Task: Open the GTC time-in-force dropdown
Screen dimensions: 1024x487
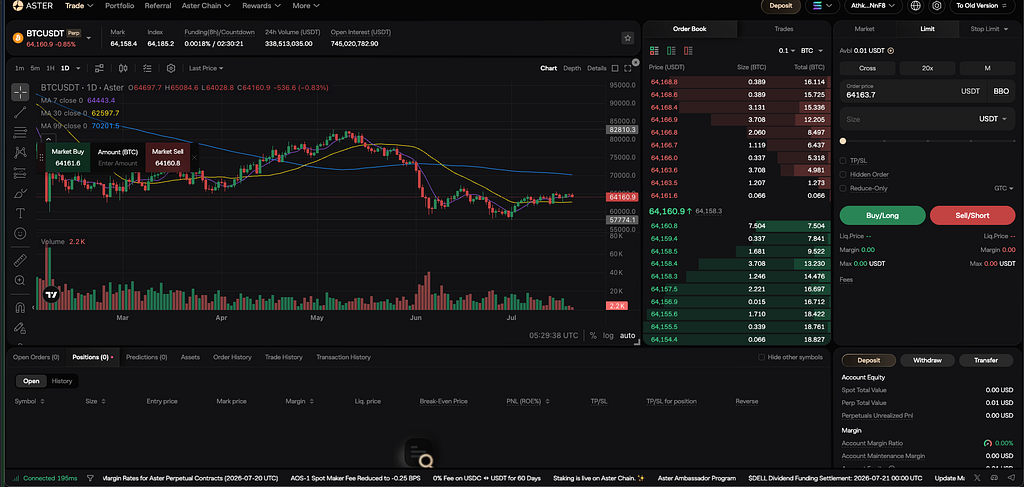Action: click(x=1004, y=188)
